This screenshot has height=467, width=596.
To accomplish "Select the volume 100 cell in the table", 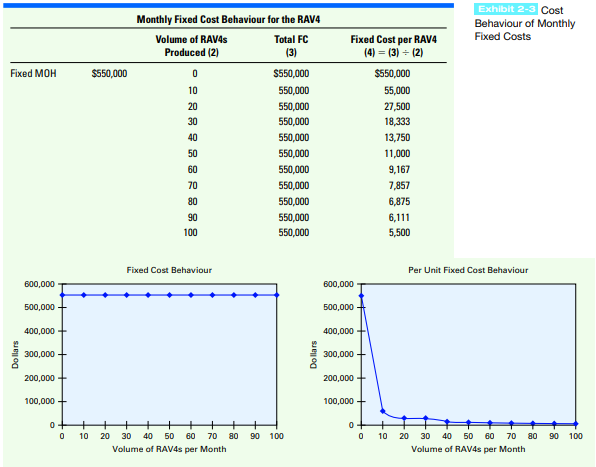I will tap(190, 233).
